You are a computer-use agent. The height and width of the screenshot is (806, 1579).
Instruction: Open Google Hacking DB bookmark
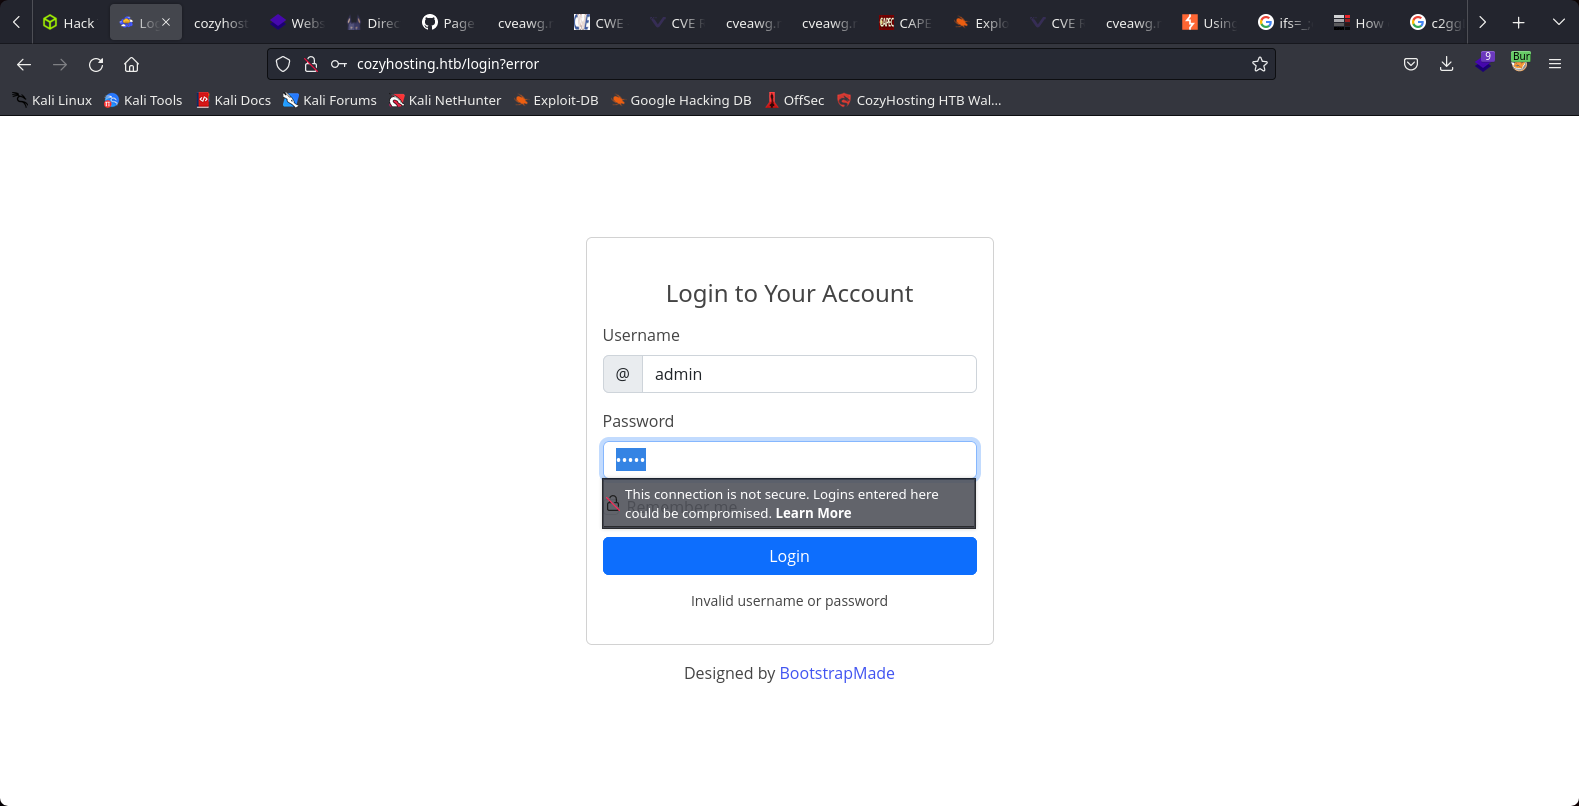coord(681,100)
